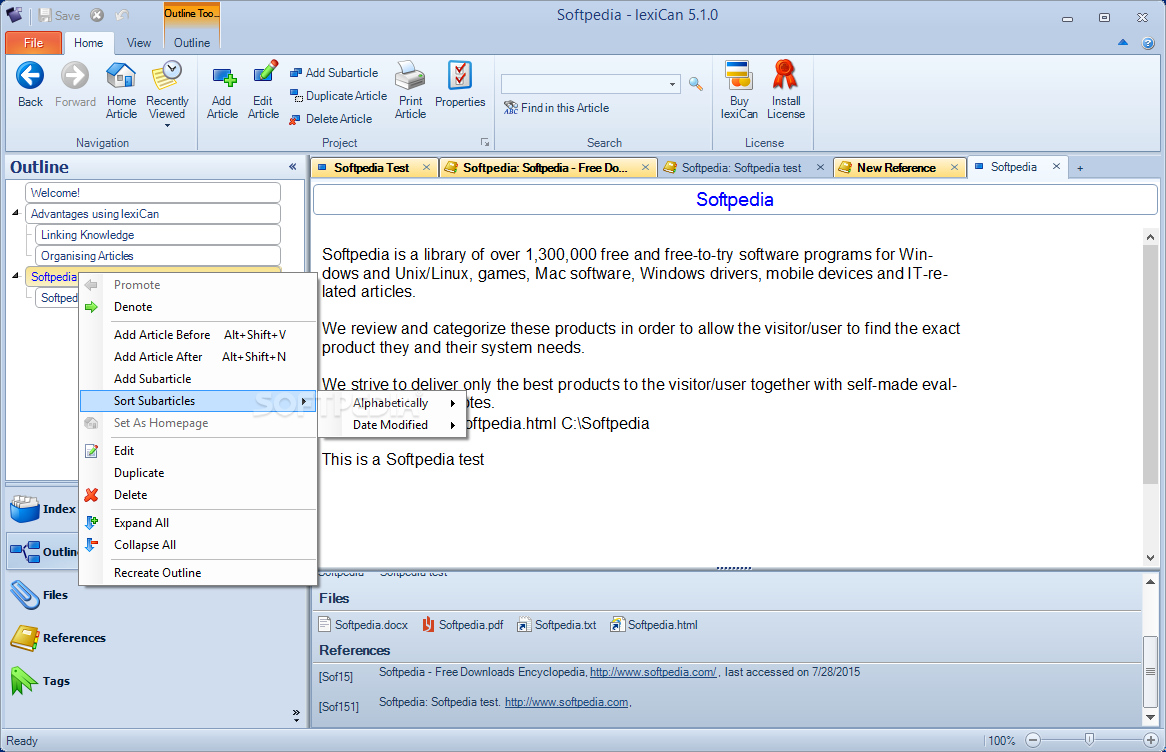Collapse the ribbon with the up arrow
Viewport: 1166px width, 752px height.
click(1123, 42)
